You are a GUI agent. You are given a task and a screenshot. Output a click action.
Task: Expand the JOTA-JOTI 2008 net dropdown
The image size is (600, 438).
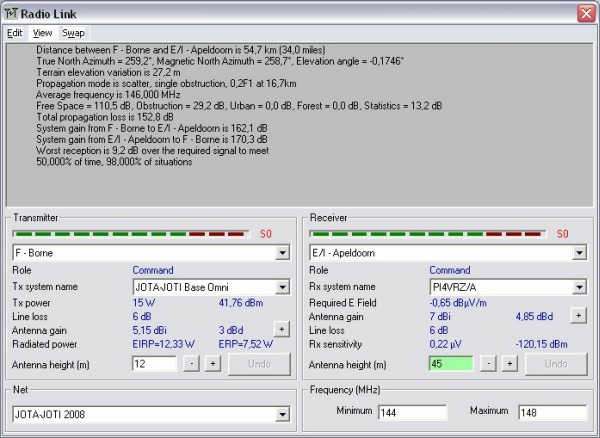click(282, 414)
